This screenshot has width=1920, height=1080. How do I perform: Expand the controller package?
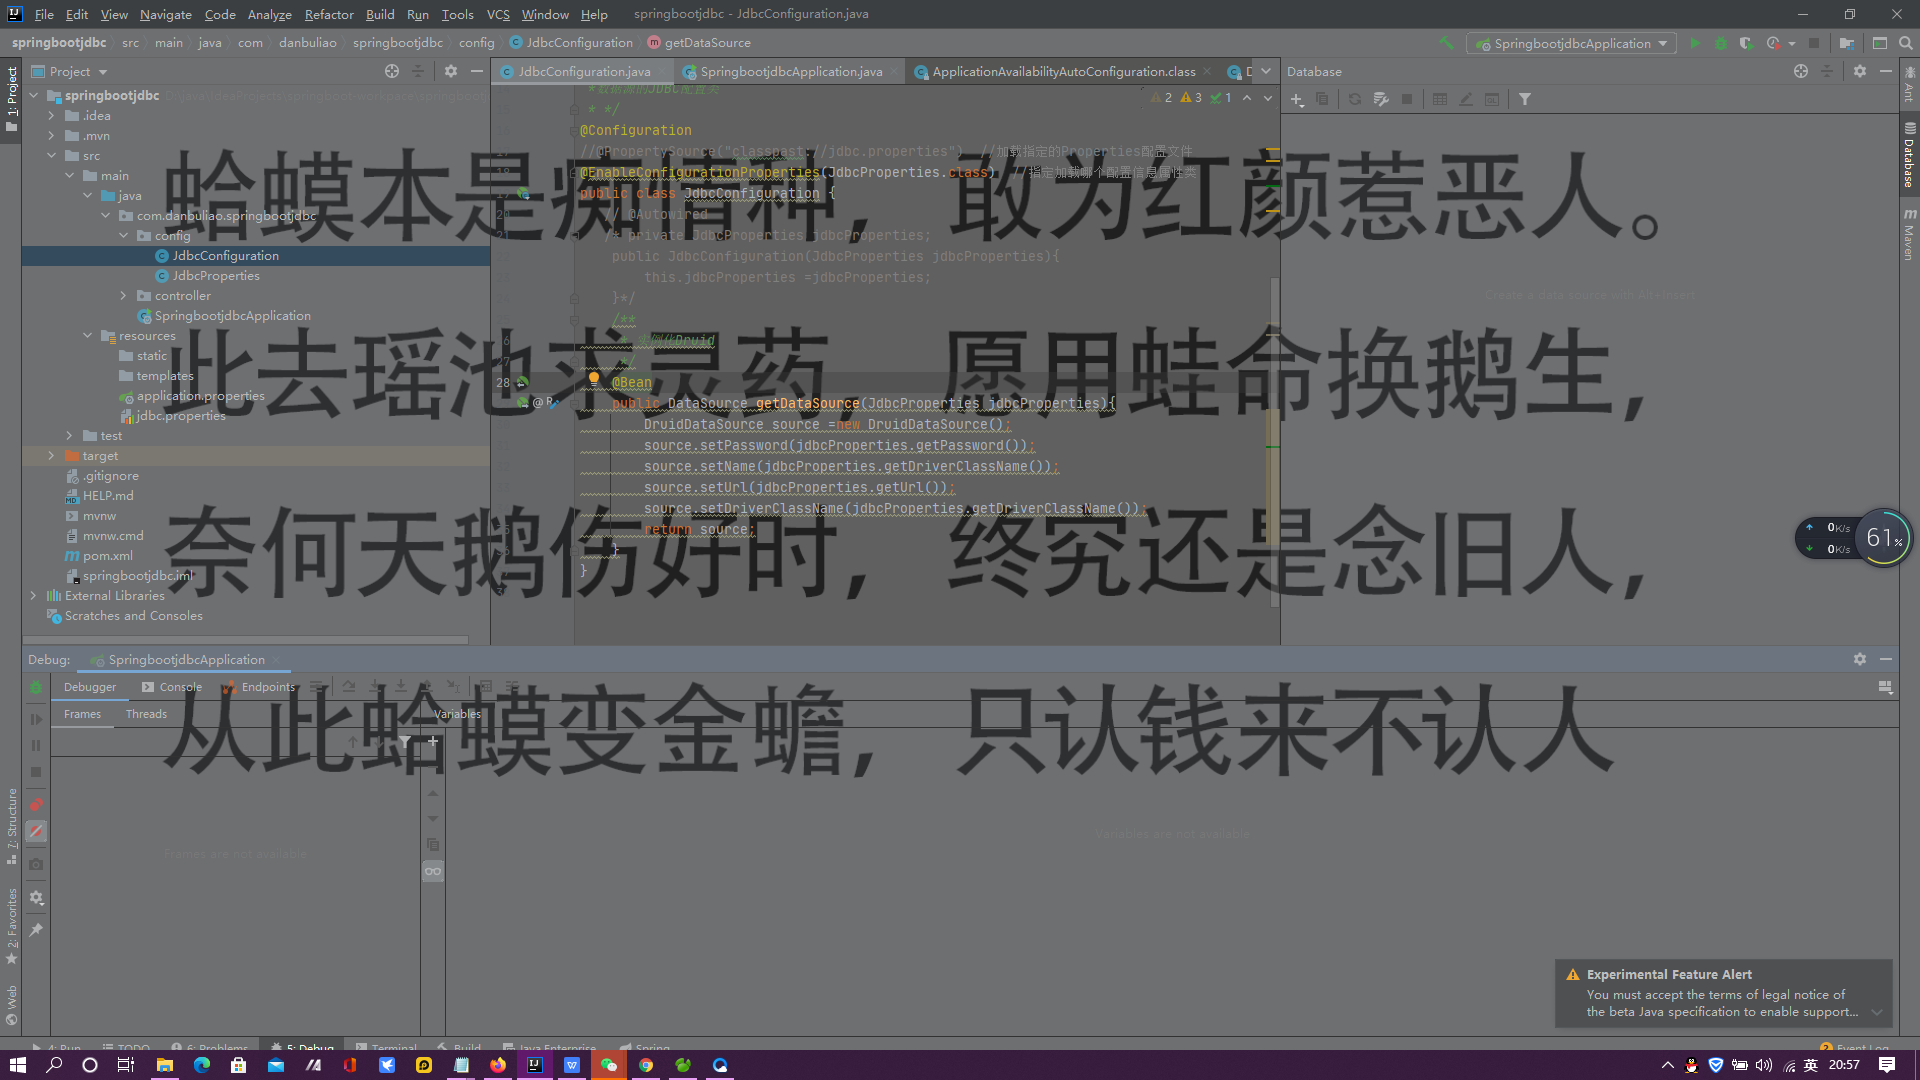(124, 296)
